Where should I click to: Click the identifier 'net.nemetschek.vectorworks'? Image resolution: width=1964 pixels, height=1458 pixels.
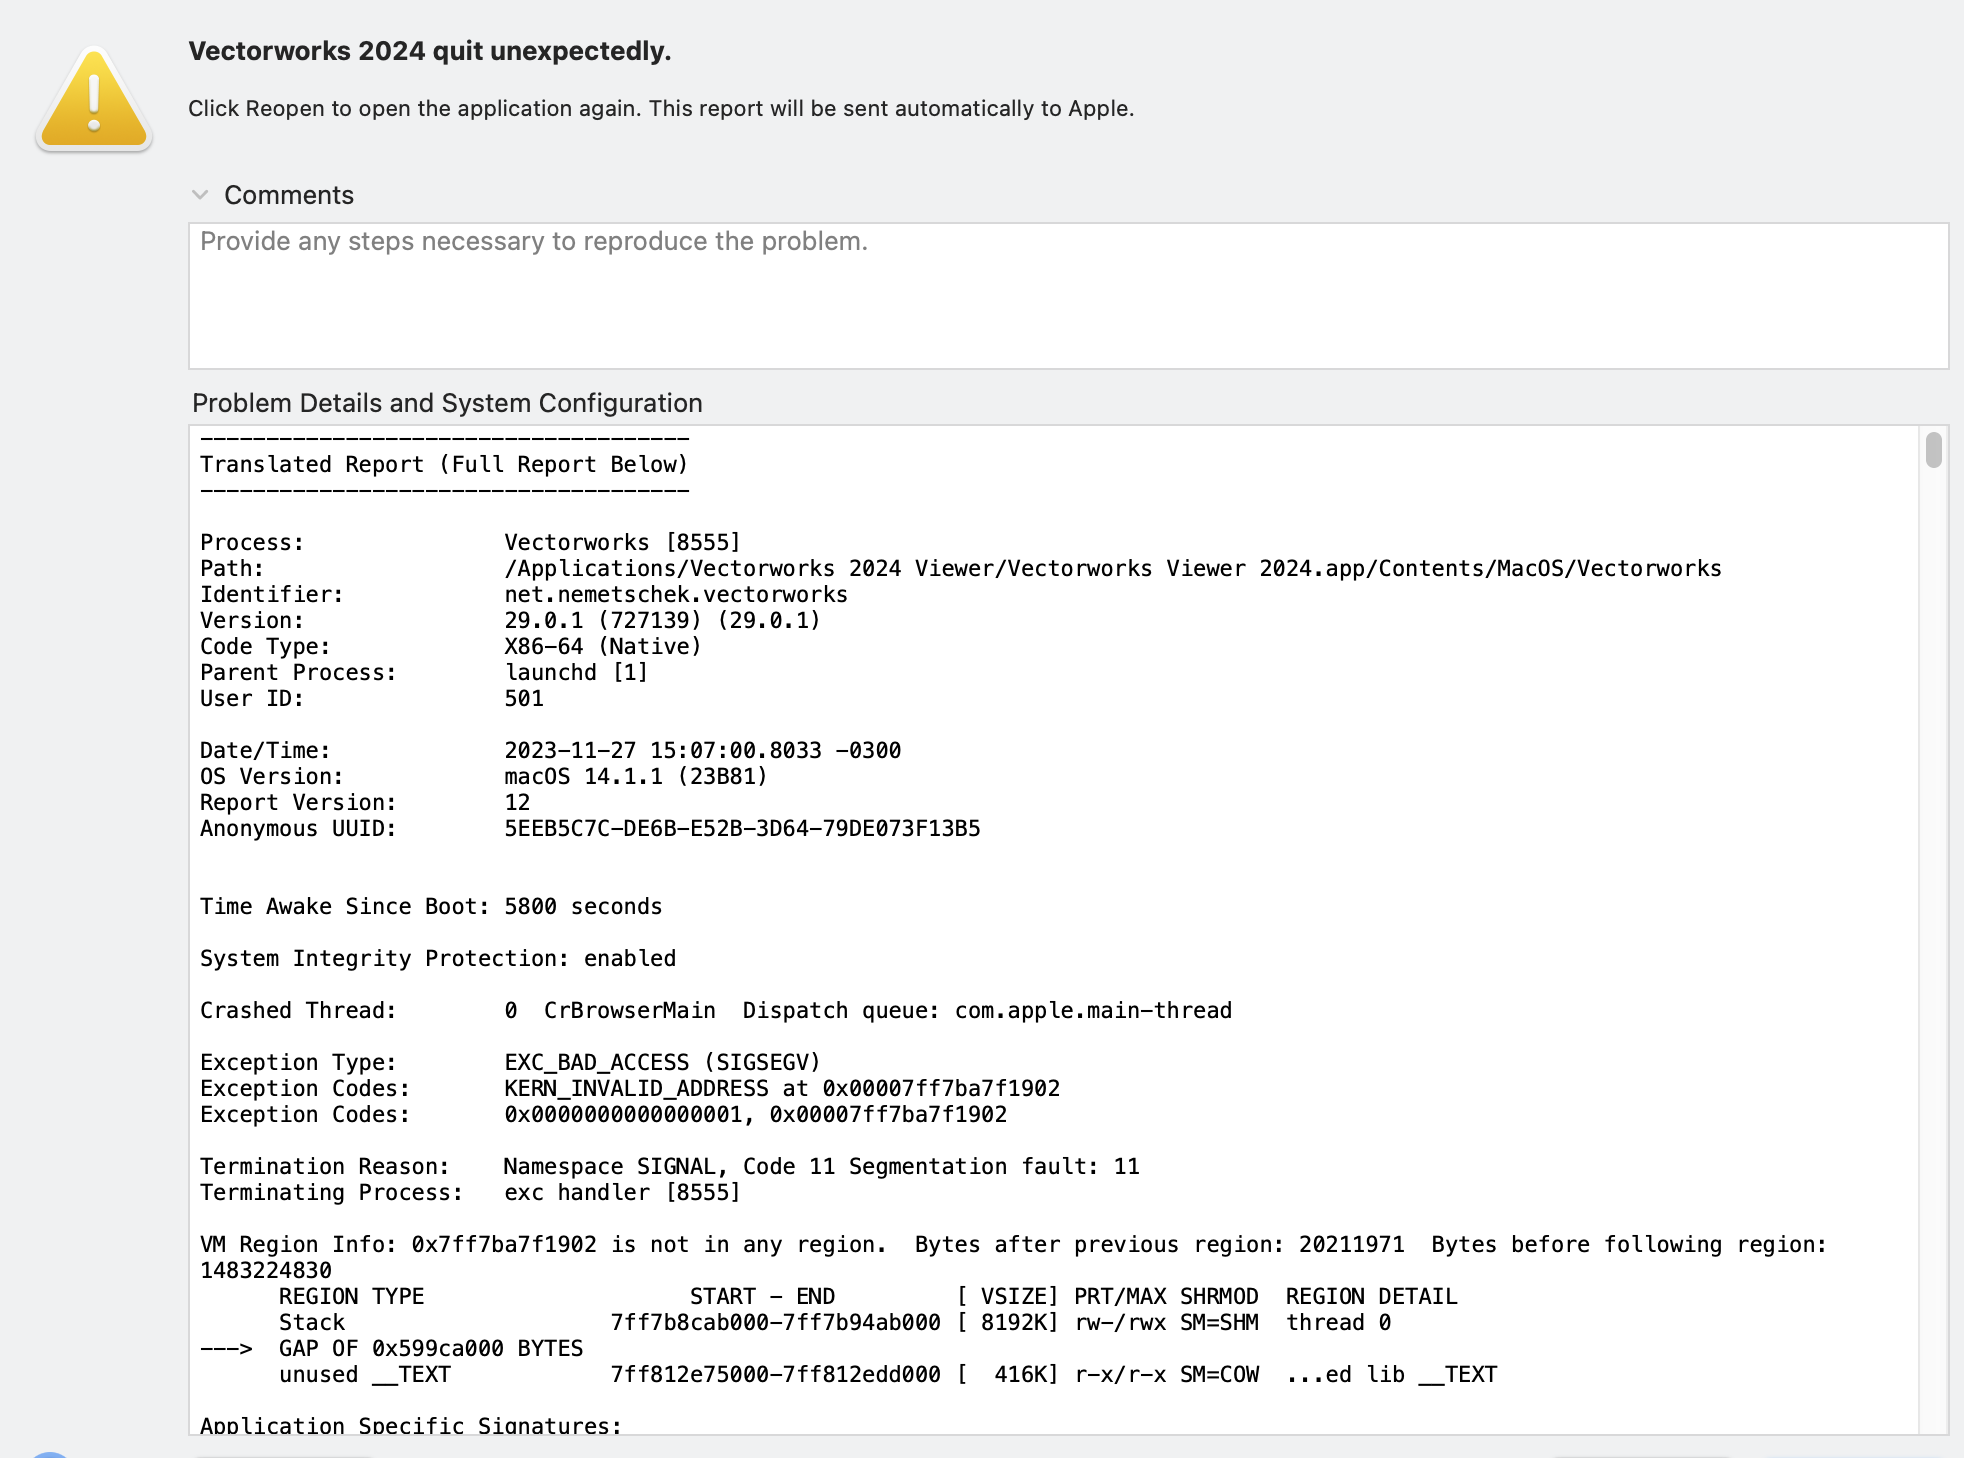(676, 594)
